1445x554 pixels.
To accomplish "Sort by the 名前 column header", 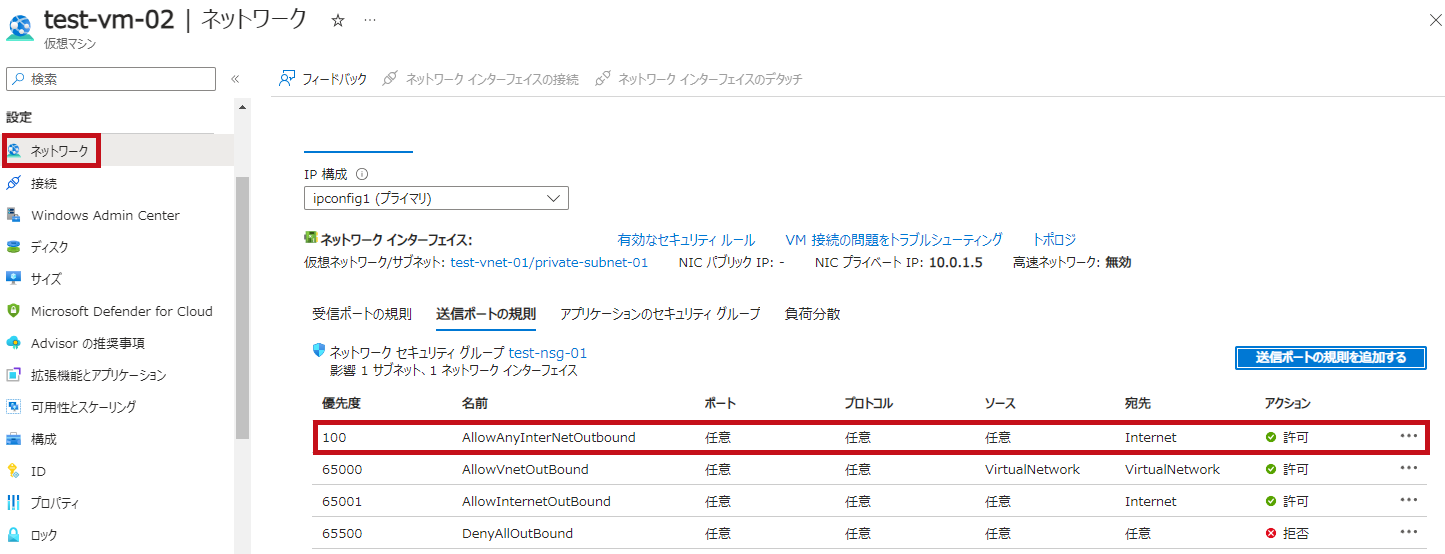I will 475,404.
